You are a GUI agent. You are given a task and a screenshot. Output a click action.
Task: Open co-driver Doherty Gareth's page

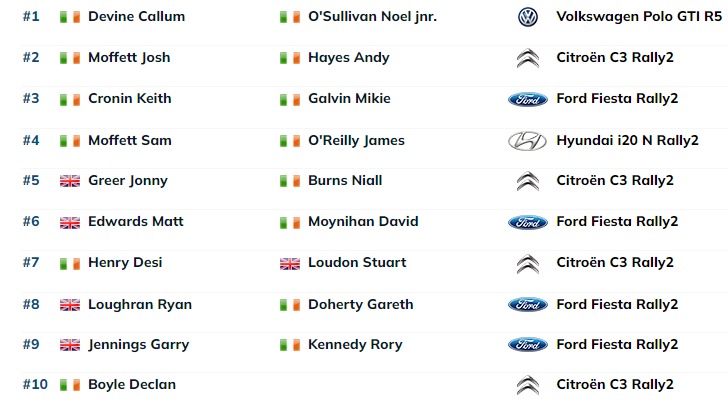(360, 305)
